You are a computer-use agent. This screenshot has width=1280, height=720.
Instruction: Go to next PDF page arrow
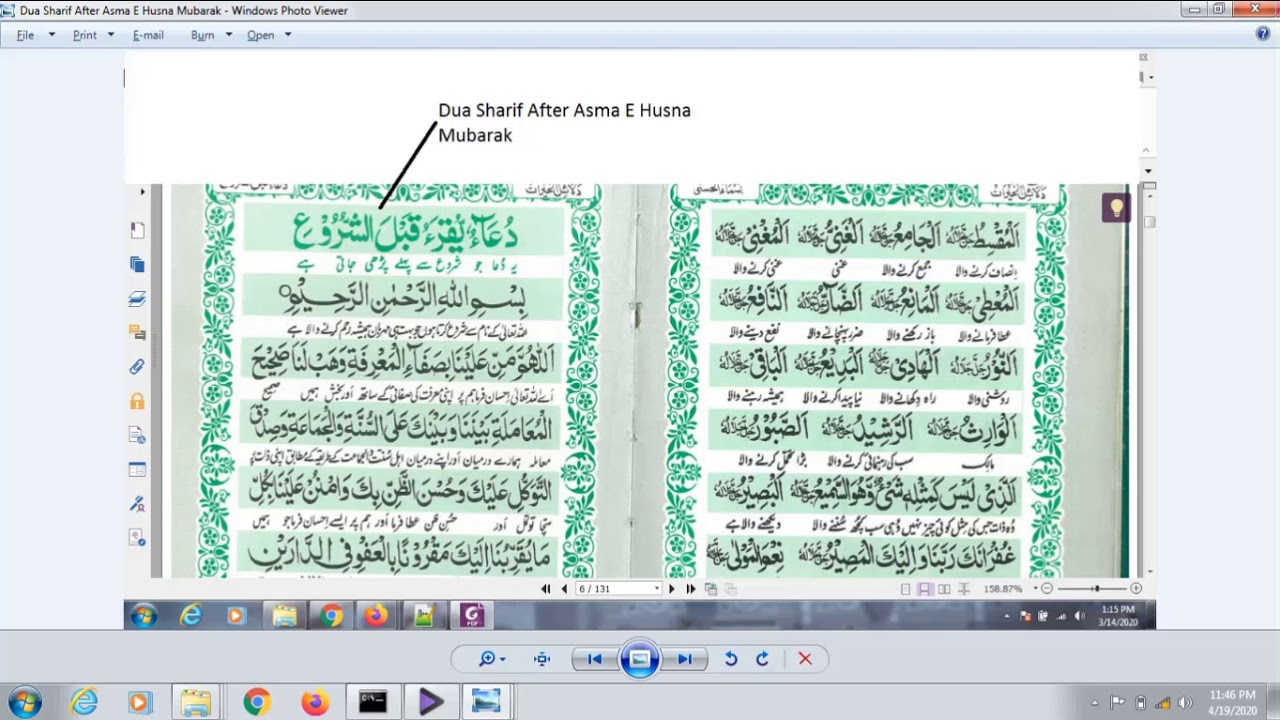tap(672, 589)
